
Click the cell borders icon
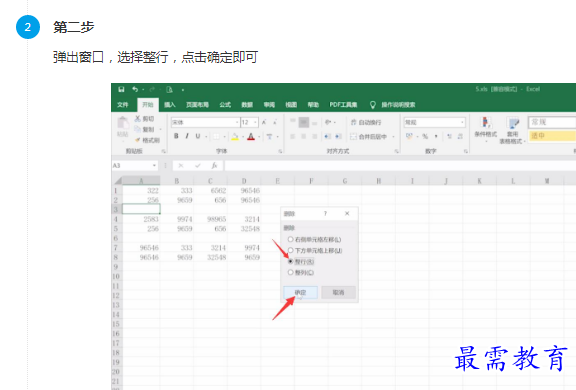tap(216, 137)
